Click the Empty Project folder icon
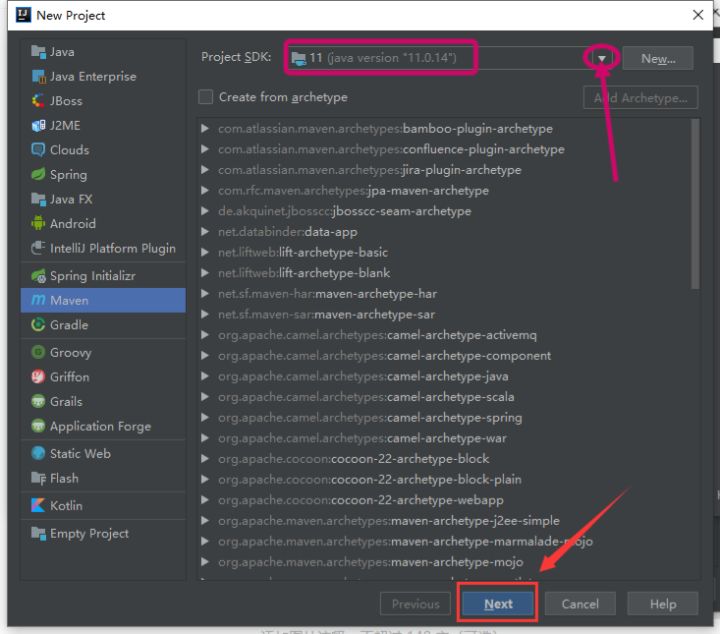The height and width of the screenshot is (634, 720). point(39,533)
